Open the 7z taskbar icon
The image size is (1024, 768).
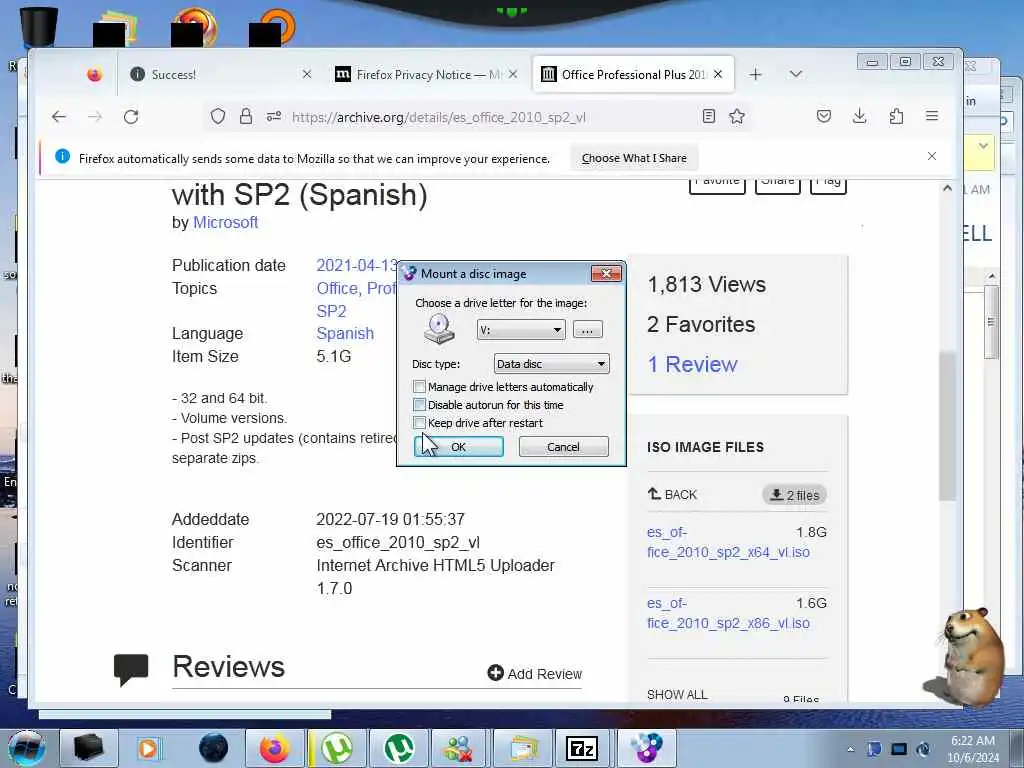pyautogui.click(x=581, y=748)
